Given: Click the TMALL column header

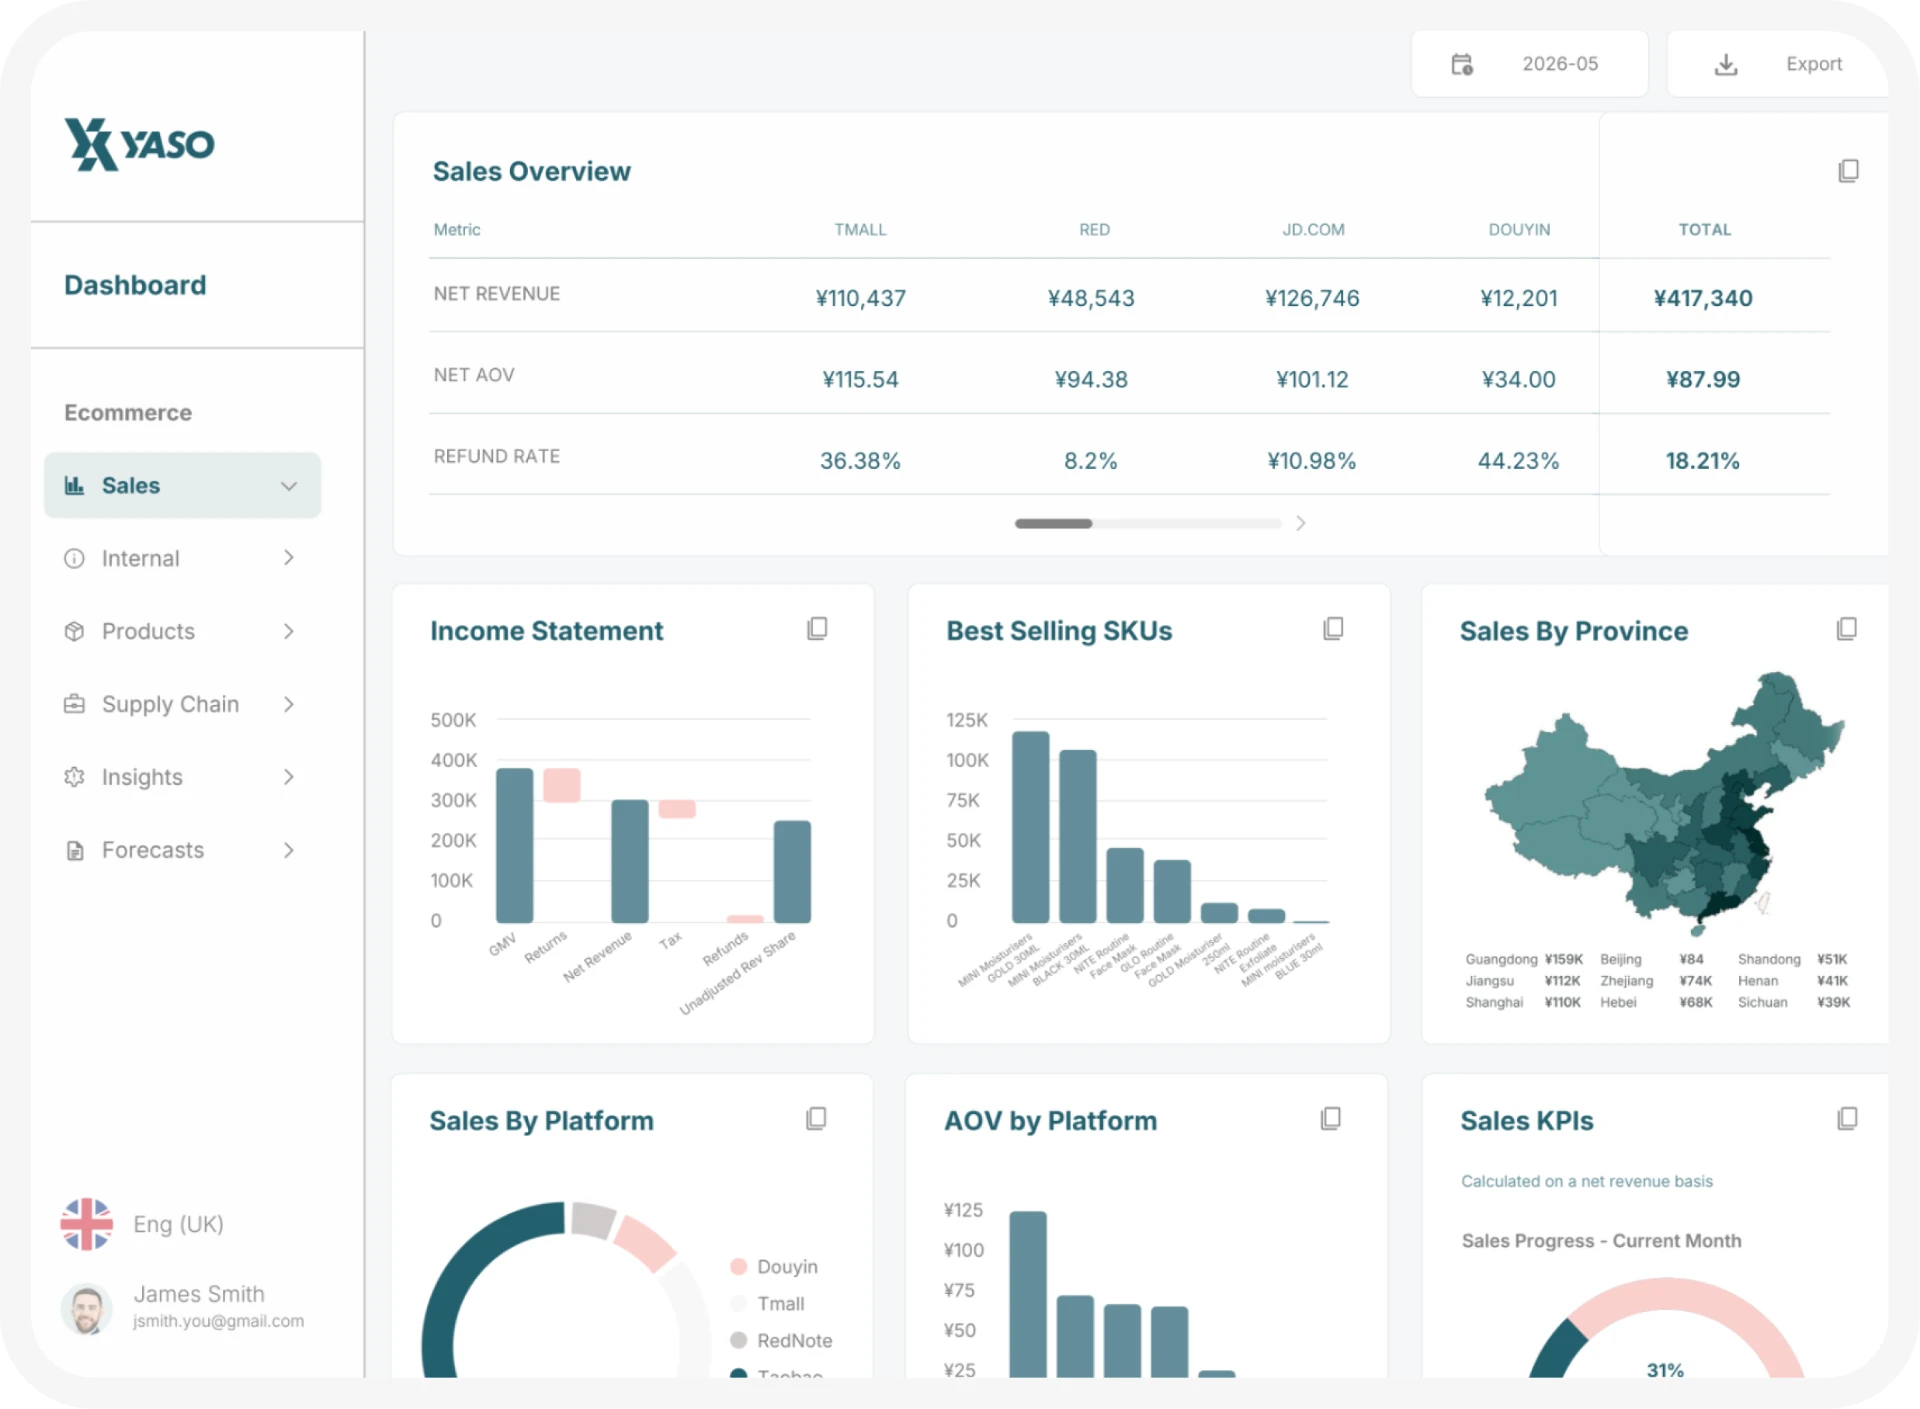Looking at the screenshot, I should [860, 229].
